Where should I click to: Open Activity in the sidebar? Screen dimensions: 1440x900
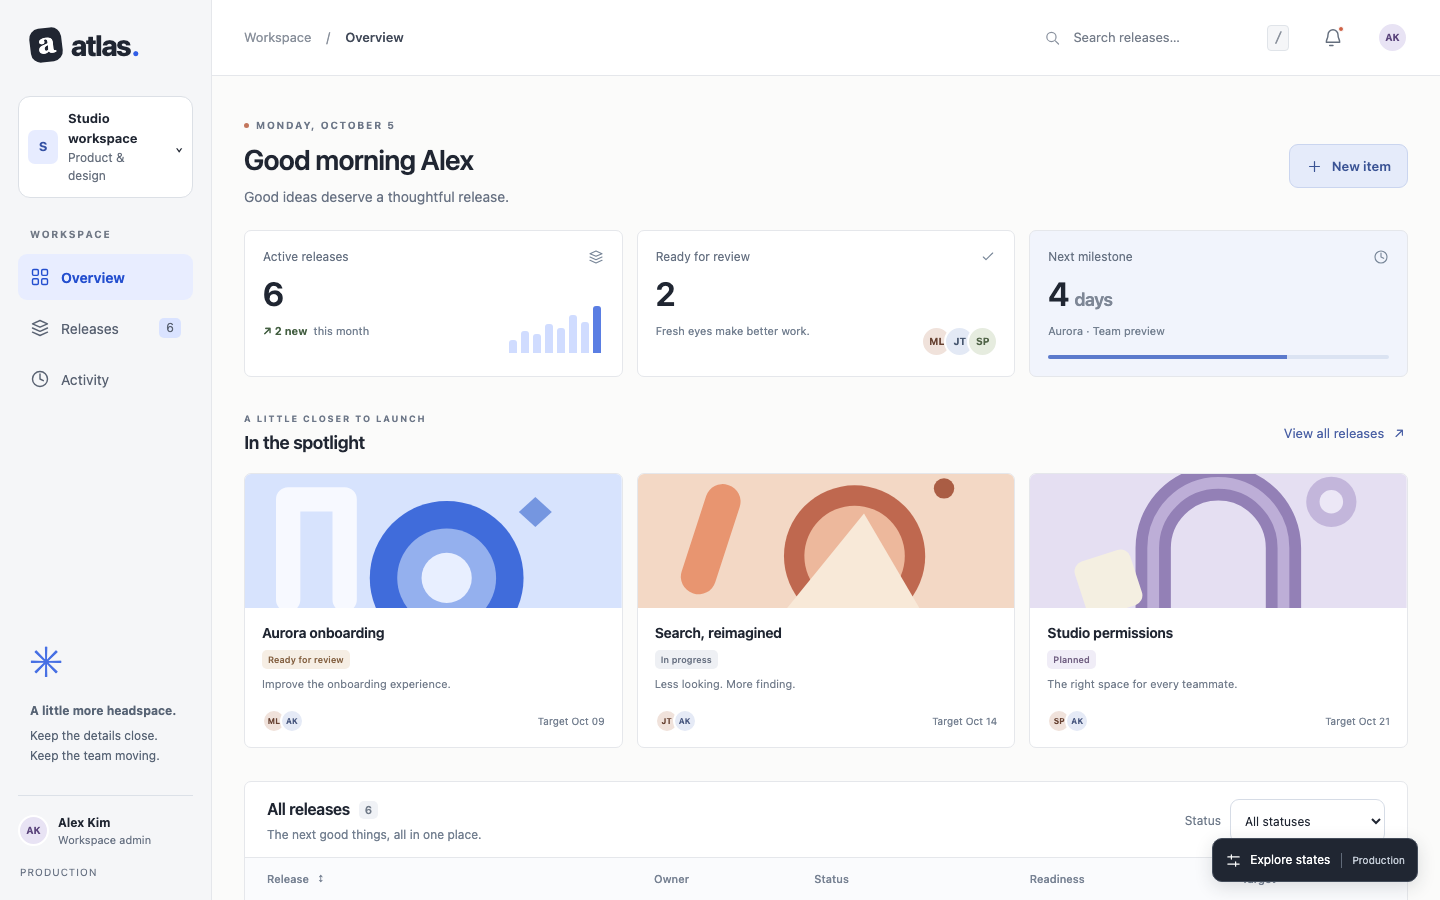click(105, 379)
